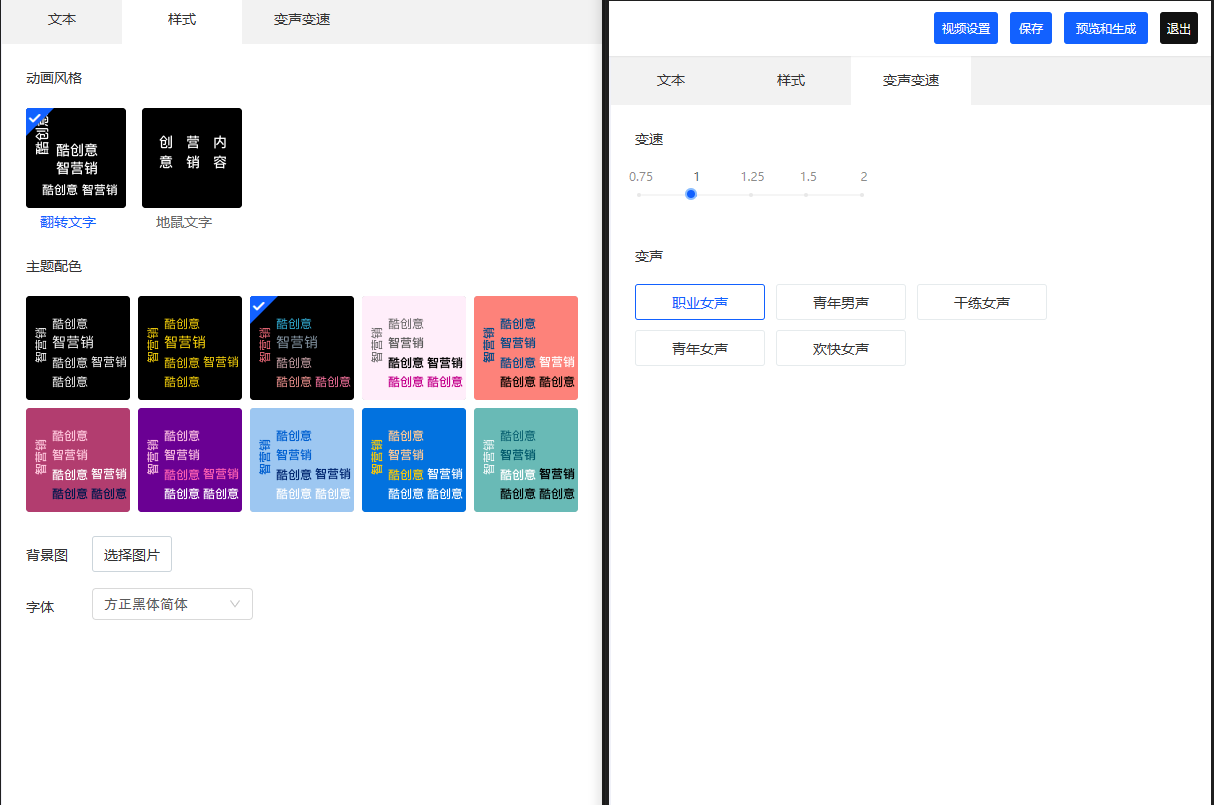Select the 地鼠文字 animation style thumbnail
Screen dimensions: 1214x805
click(x=192, y=158)
